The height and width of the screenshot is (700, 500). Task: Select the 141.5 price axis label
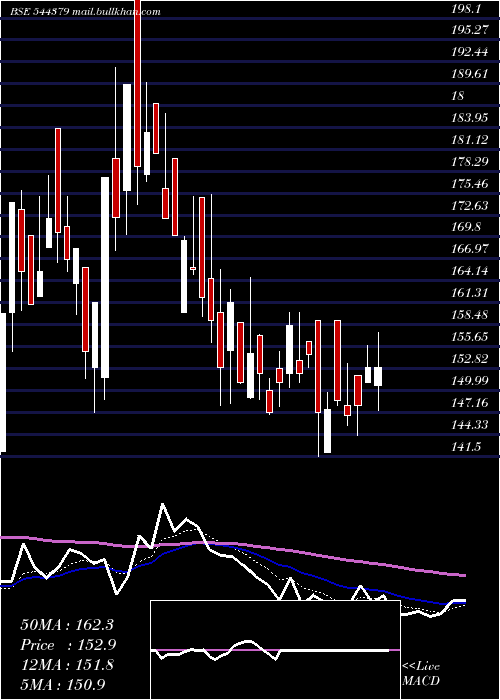tap(466, 446)
